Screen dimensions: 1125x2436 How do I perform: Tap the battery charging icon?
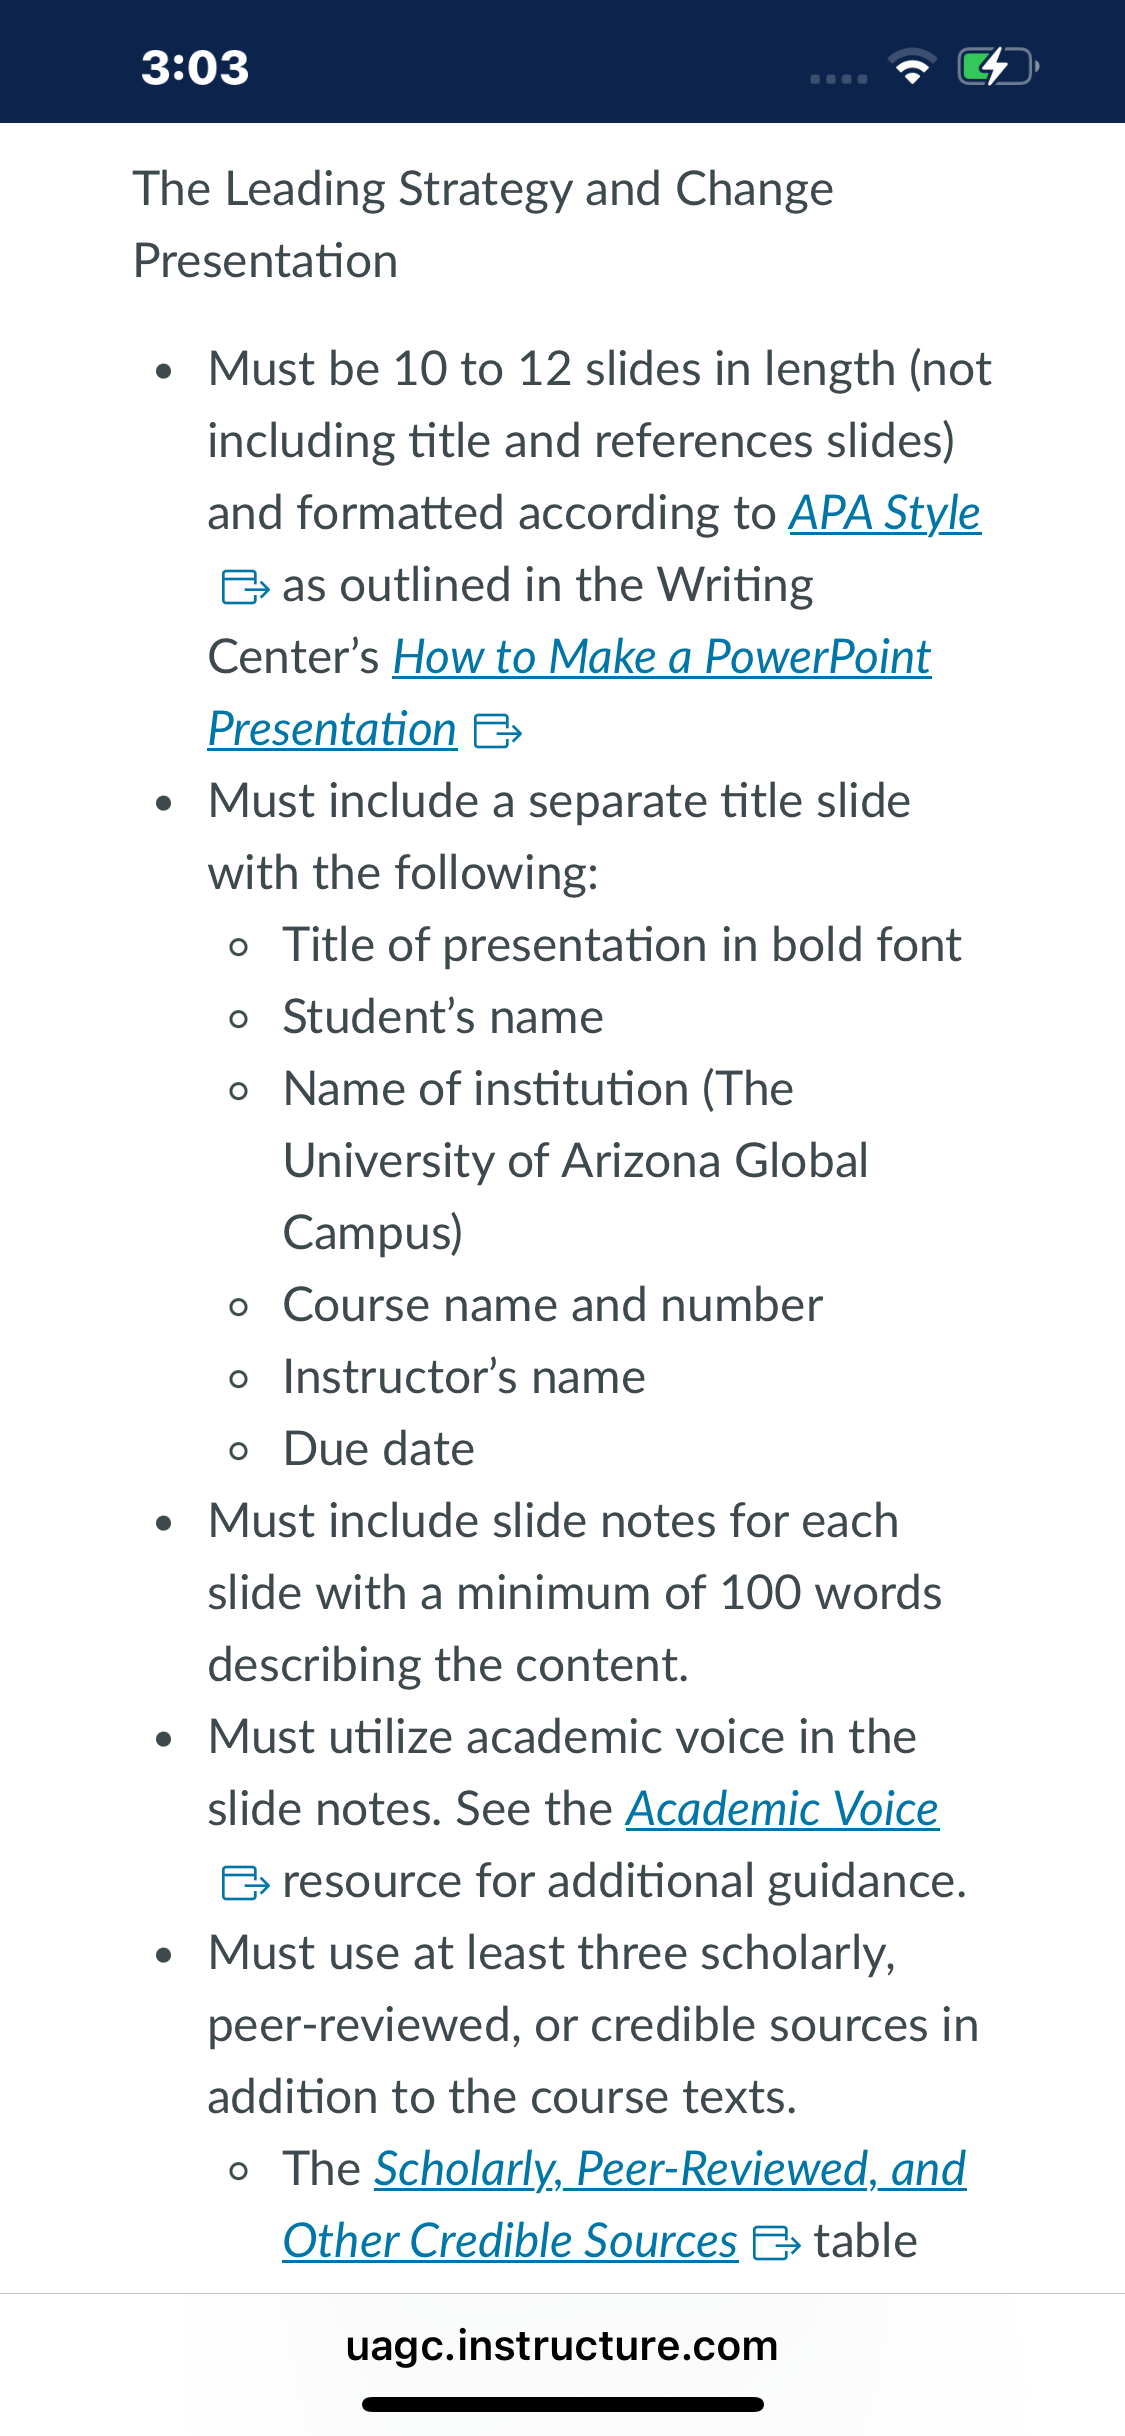pos(998,67)
